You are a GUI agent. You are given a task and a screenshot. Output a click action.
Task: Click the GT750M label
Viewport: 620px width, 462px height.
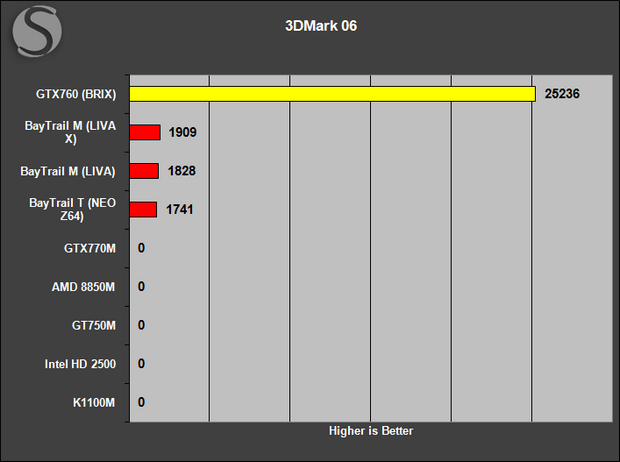point(94,326)
